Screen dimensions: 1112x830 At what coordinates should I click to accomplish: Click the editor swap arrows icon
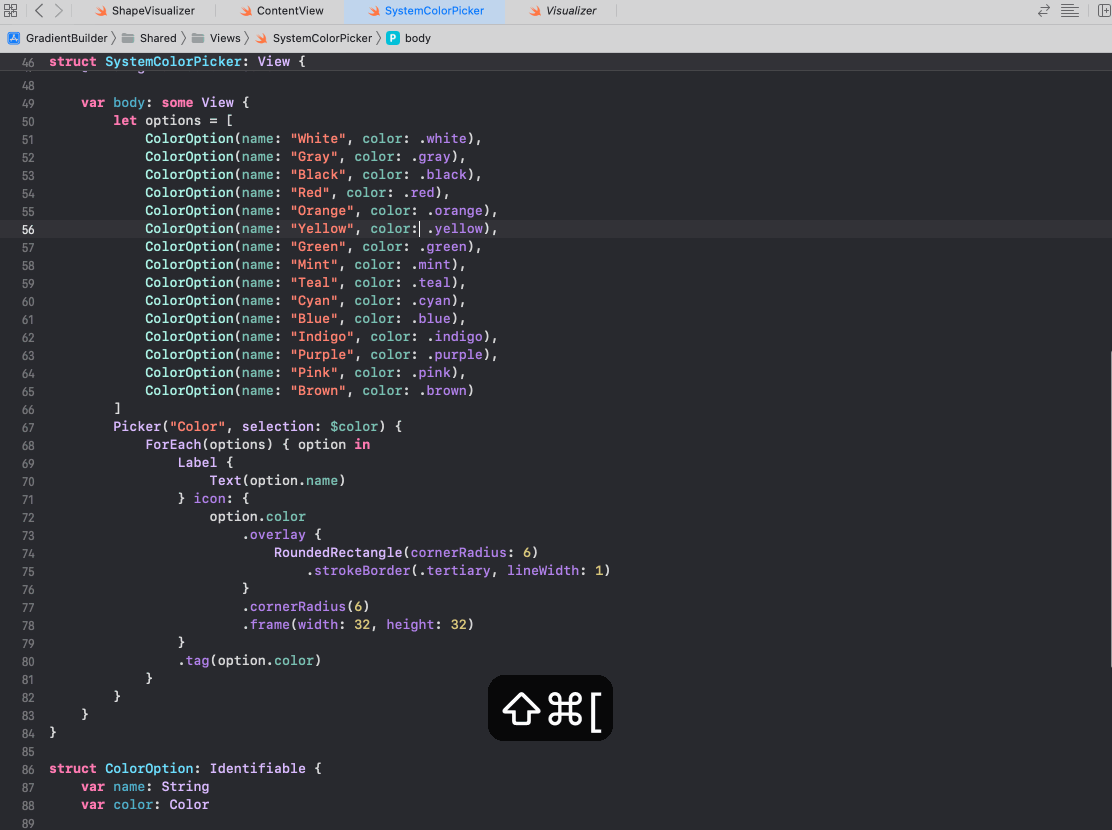coord(1043,11)
